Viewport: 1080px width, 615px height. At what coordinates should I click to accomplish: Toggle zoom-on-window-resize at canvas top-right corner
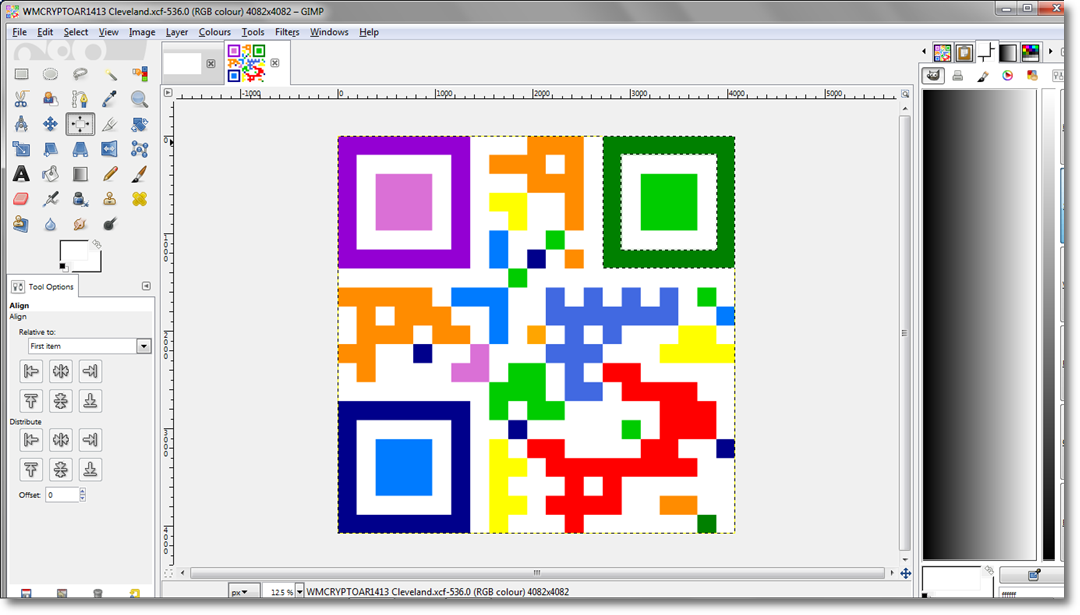905,94
